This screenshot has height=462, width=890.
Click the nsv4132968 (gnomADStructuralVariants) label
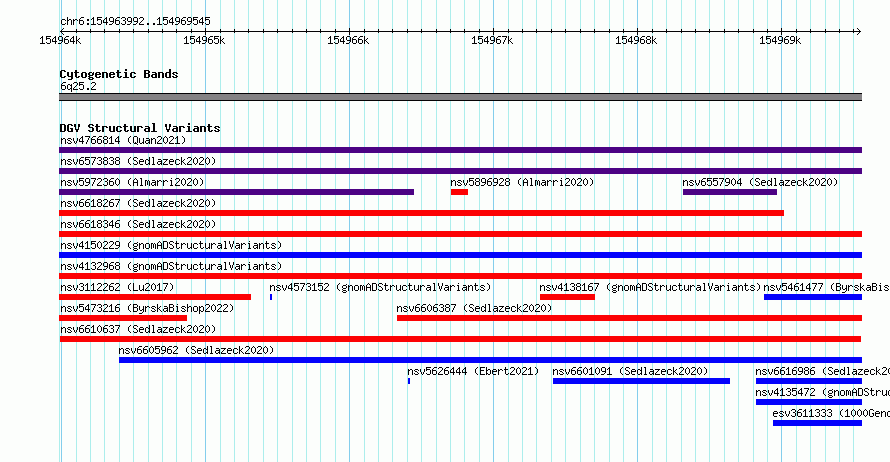171,266
